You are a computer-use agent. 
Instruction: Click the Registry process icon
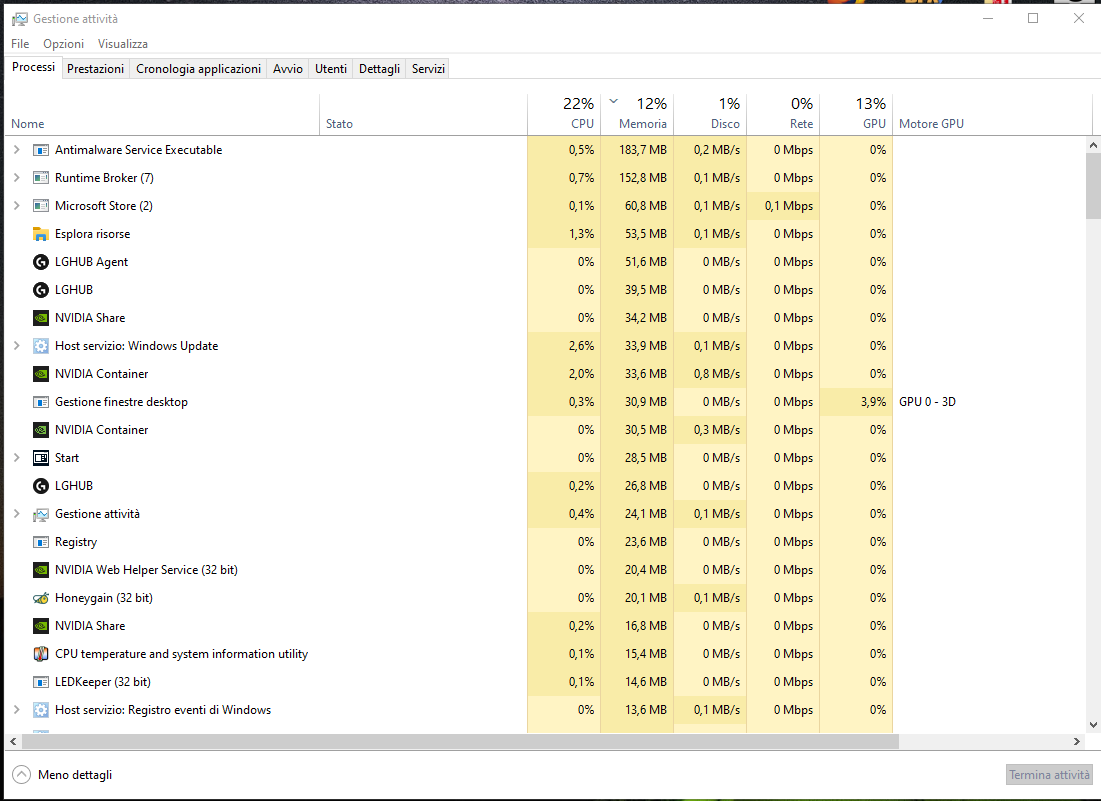[41, 542]
